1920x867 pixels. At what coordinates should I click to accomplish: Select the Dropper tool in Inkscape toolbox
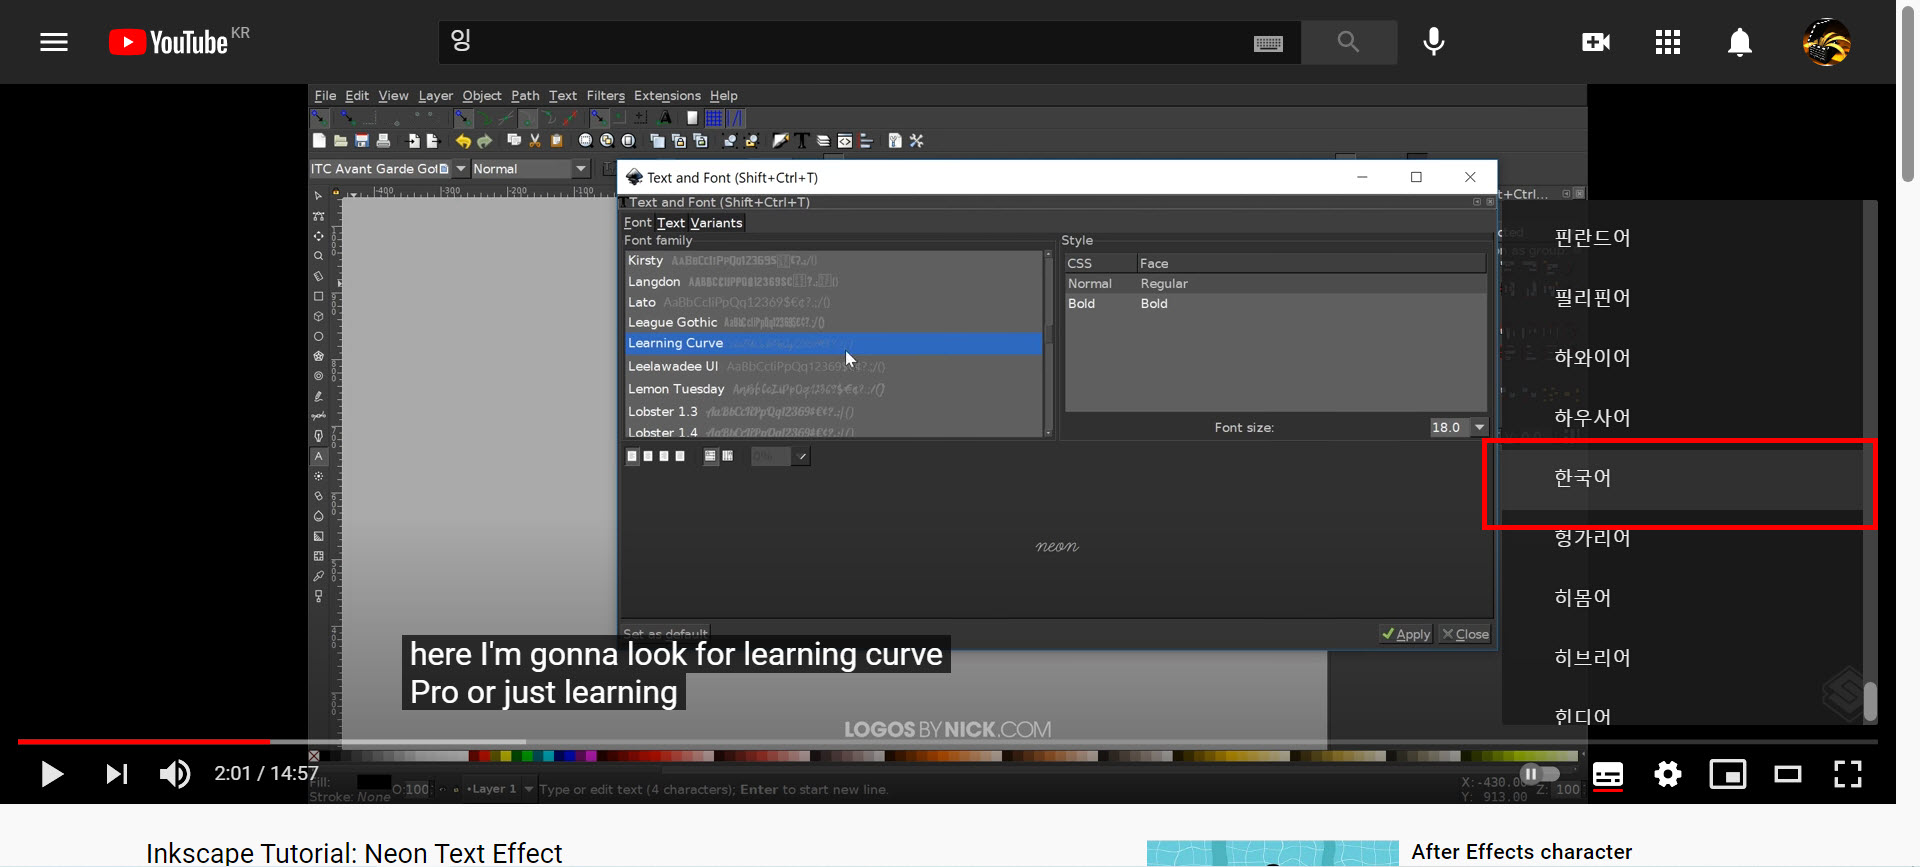tap(319, 576)
